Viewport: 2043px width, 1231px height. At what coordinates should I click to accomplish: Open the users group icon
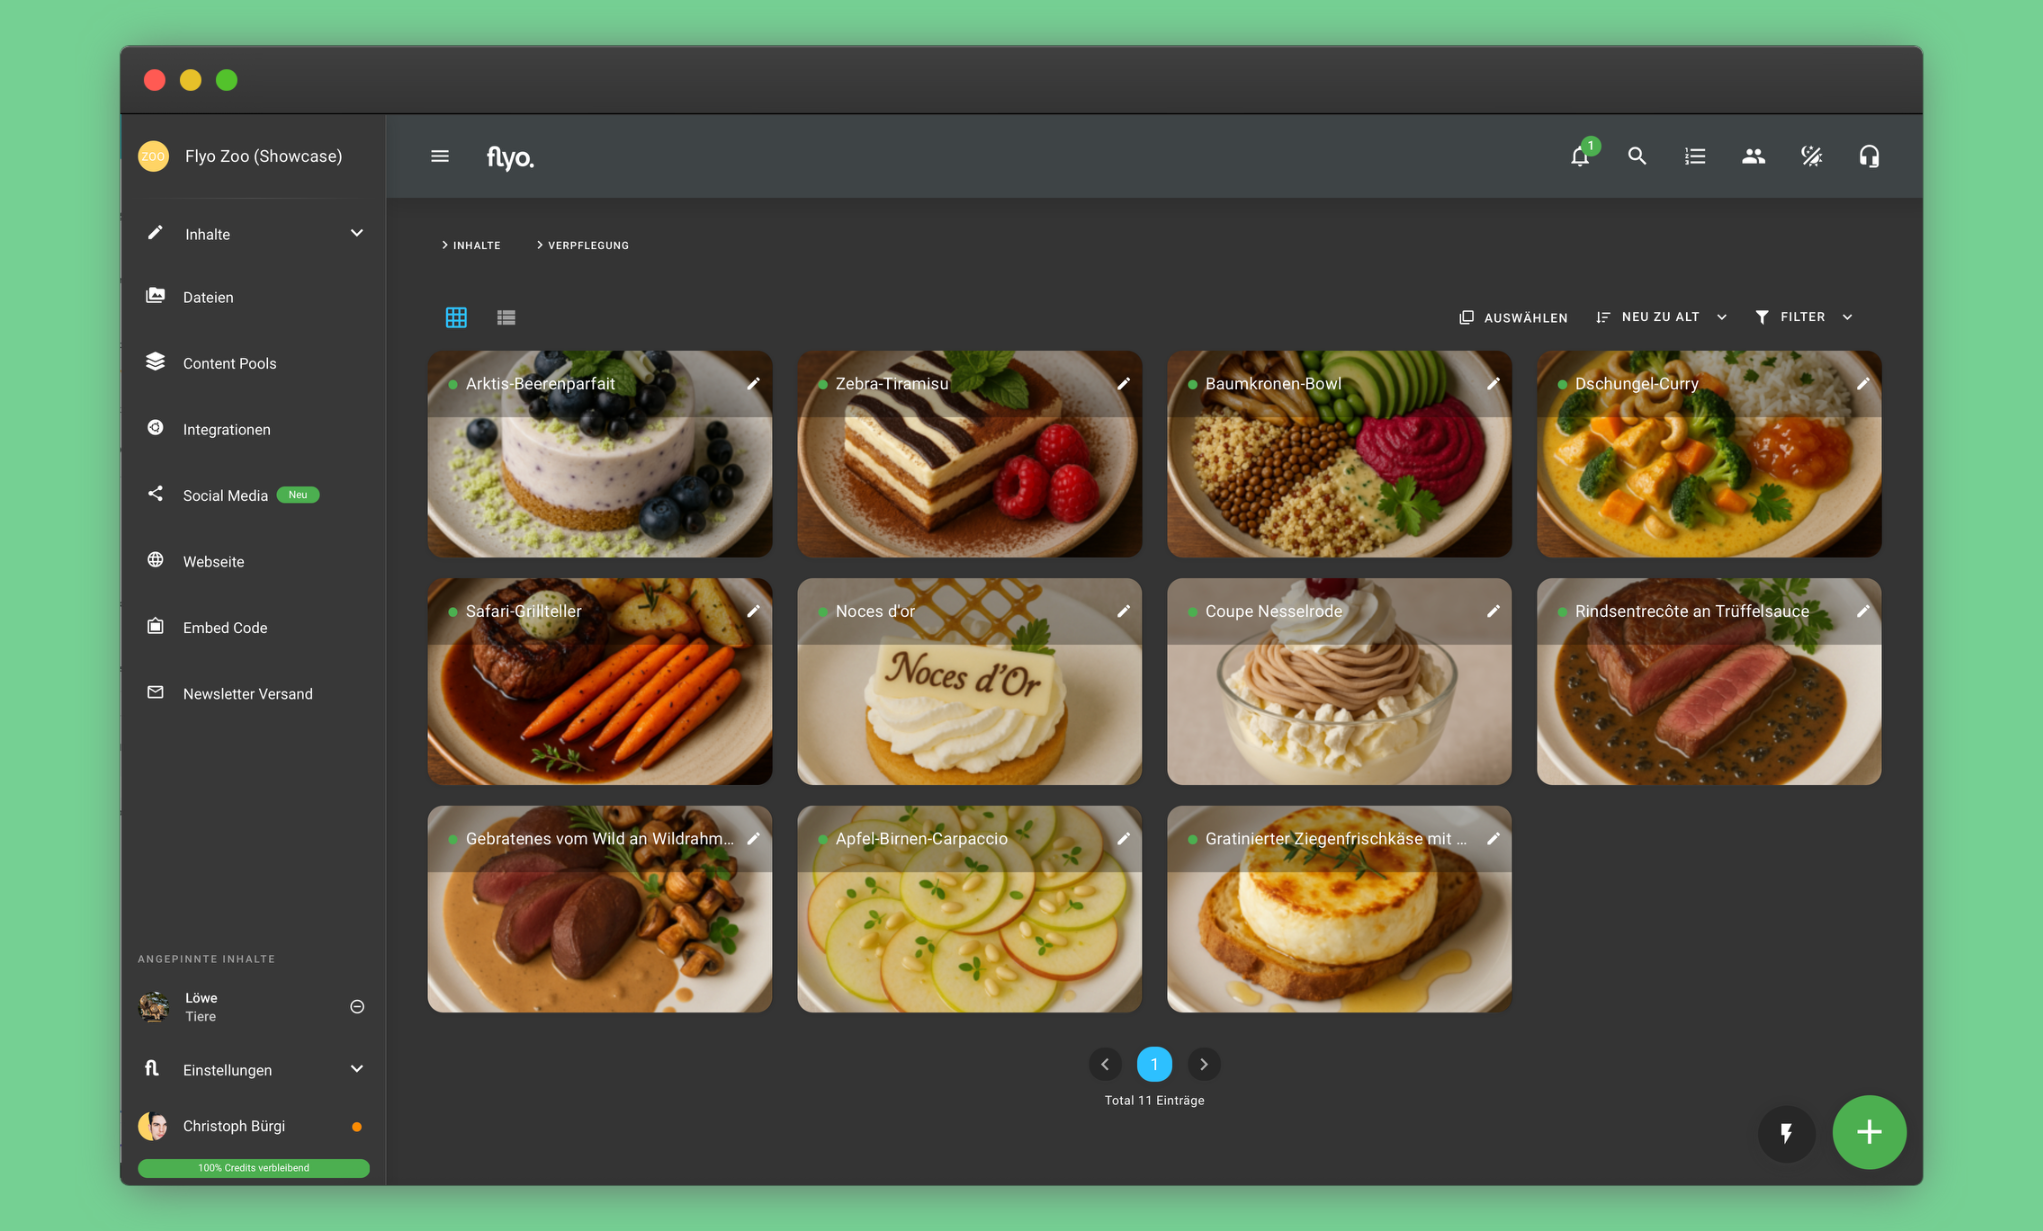pos(1753,156)
